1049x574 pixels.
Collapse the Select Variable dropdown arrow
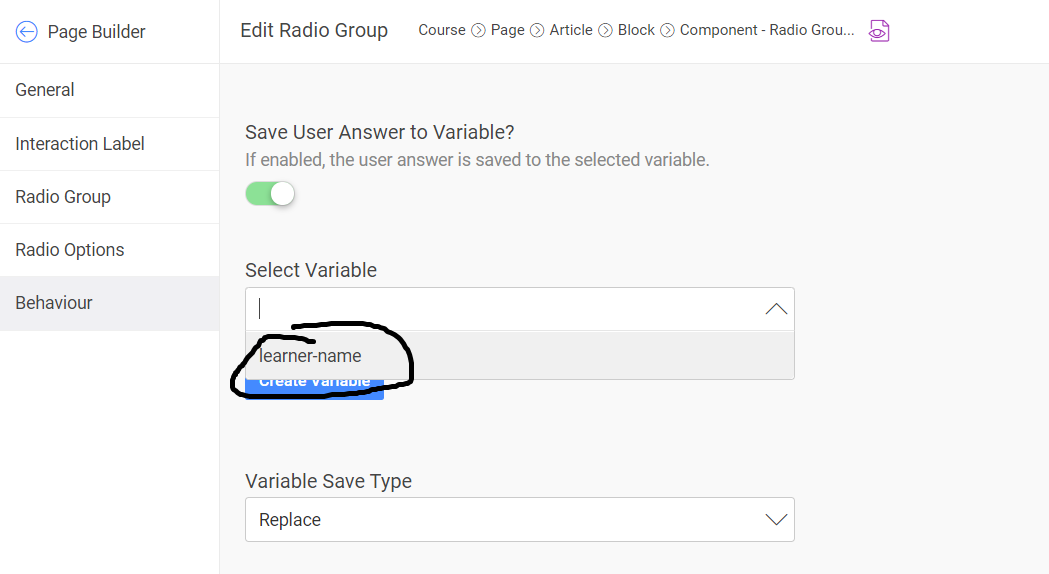[776, 309]
